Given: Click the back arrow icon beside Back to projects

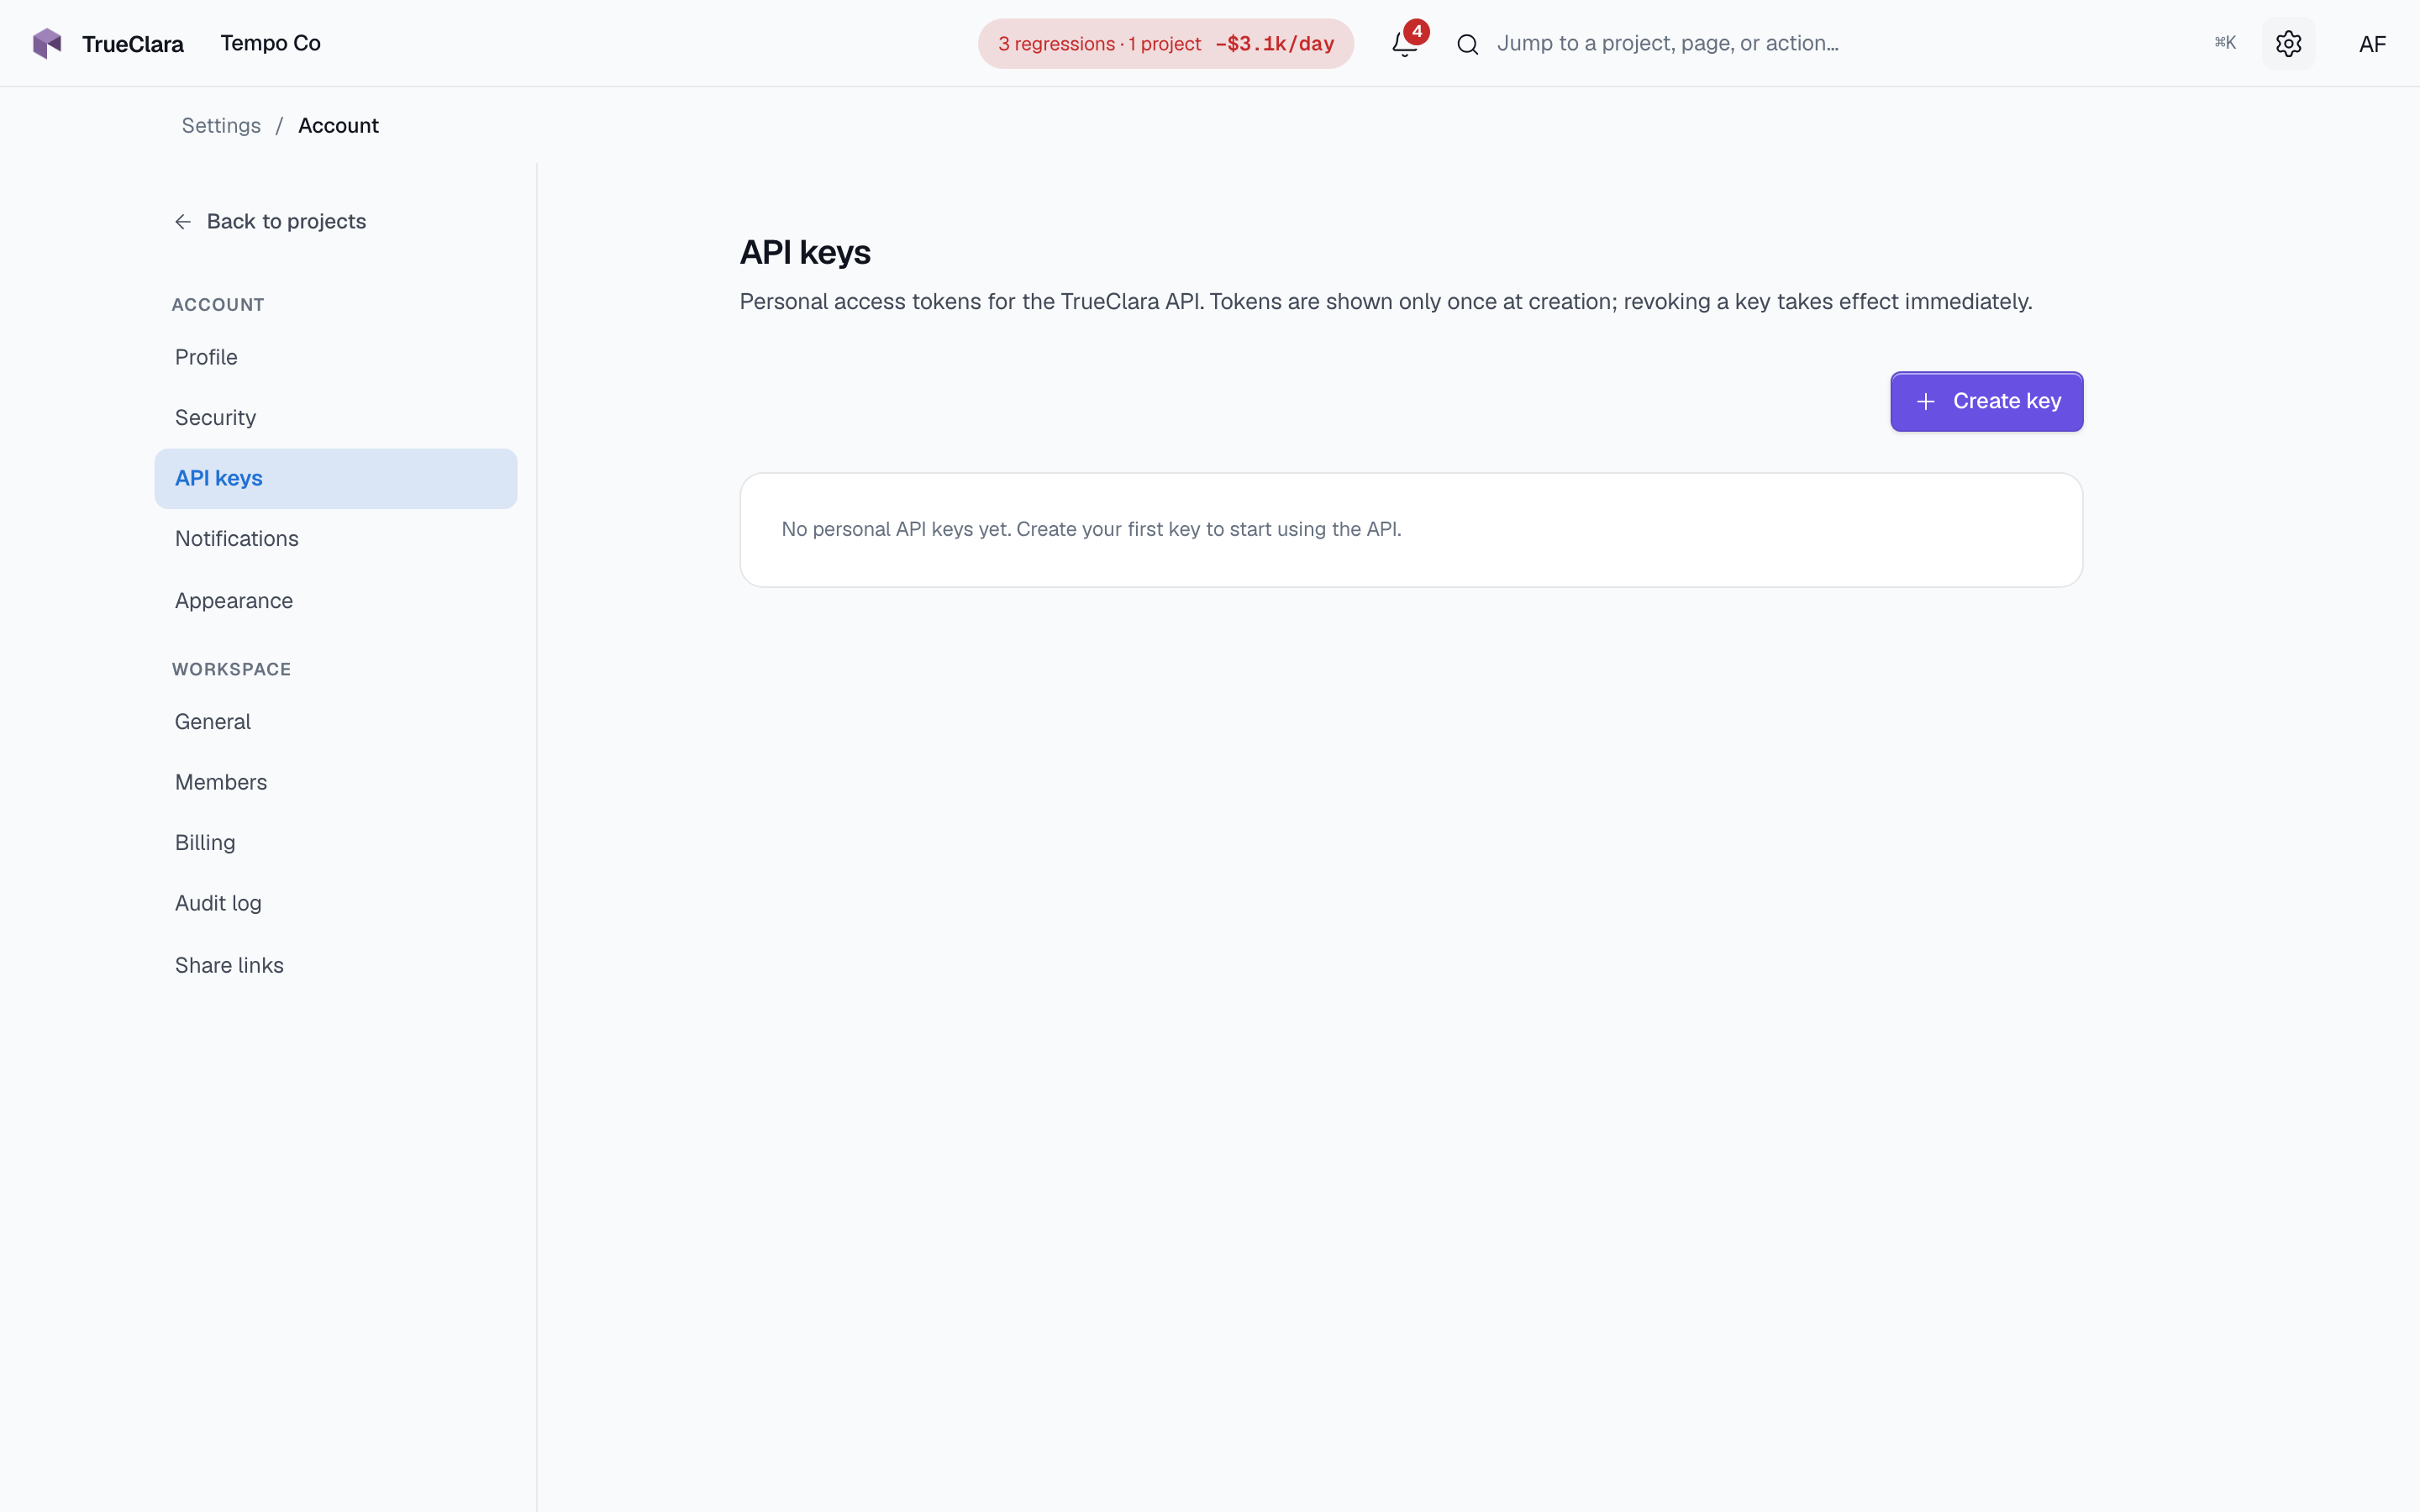Looking at the screenshot, I should coord(183,221).
